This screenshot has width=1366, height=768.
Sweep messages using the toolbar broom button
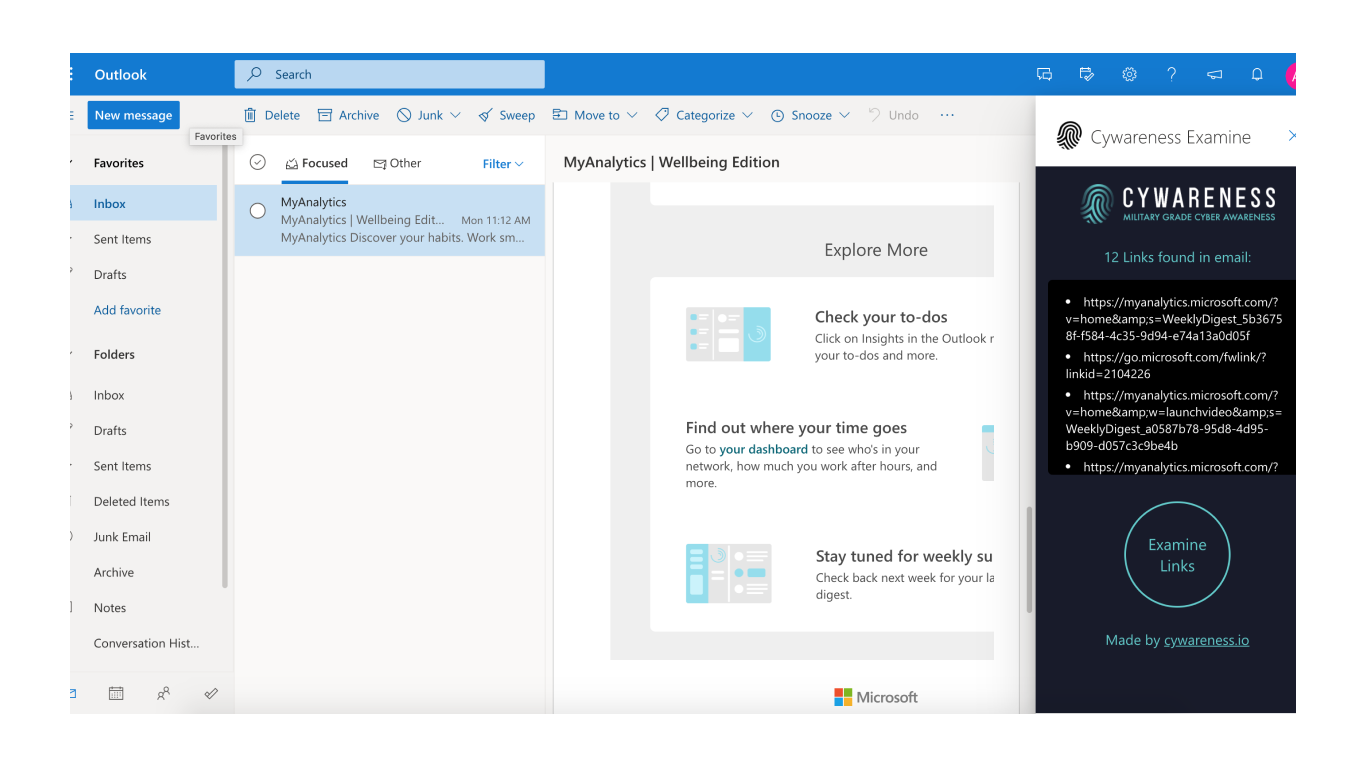pos(506,115)
